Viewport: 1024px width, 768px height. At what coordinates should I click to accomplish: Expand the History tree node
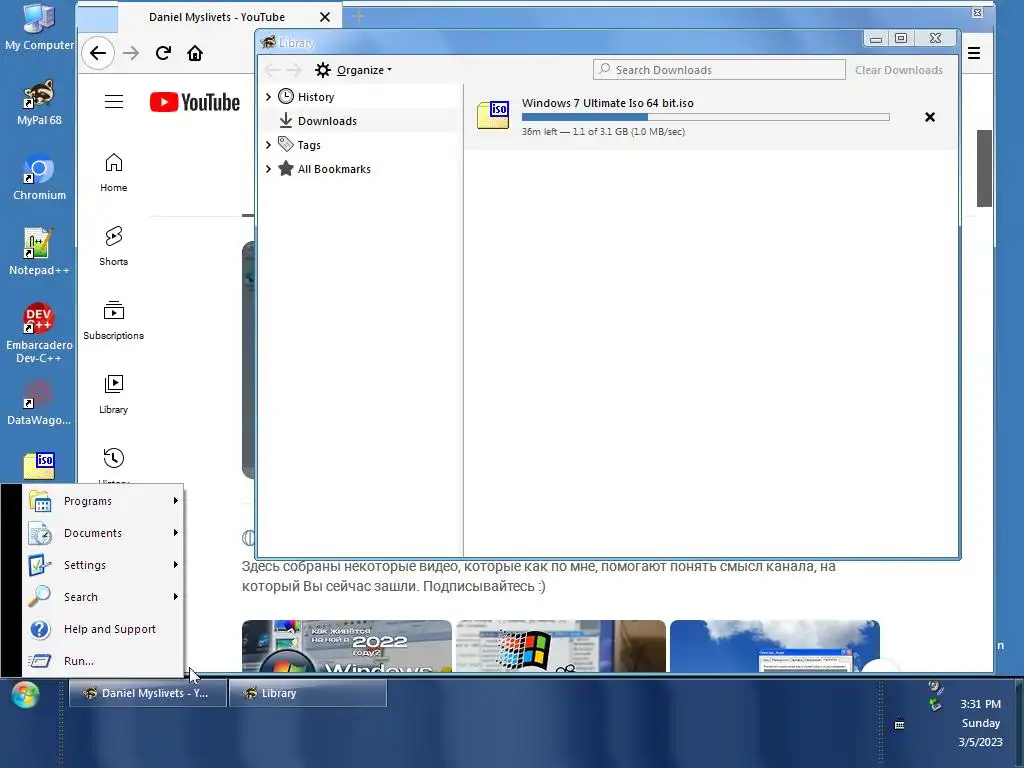pyautogui.click(x=268, y=97)
